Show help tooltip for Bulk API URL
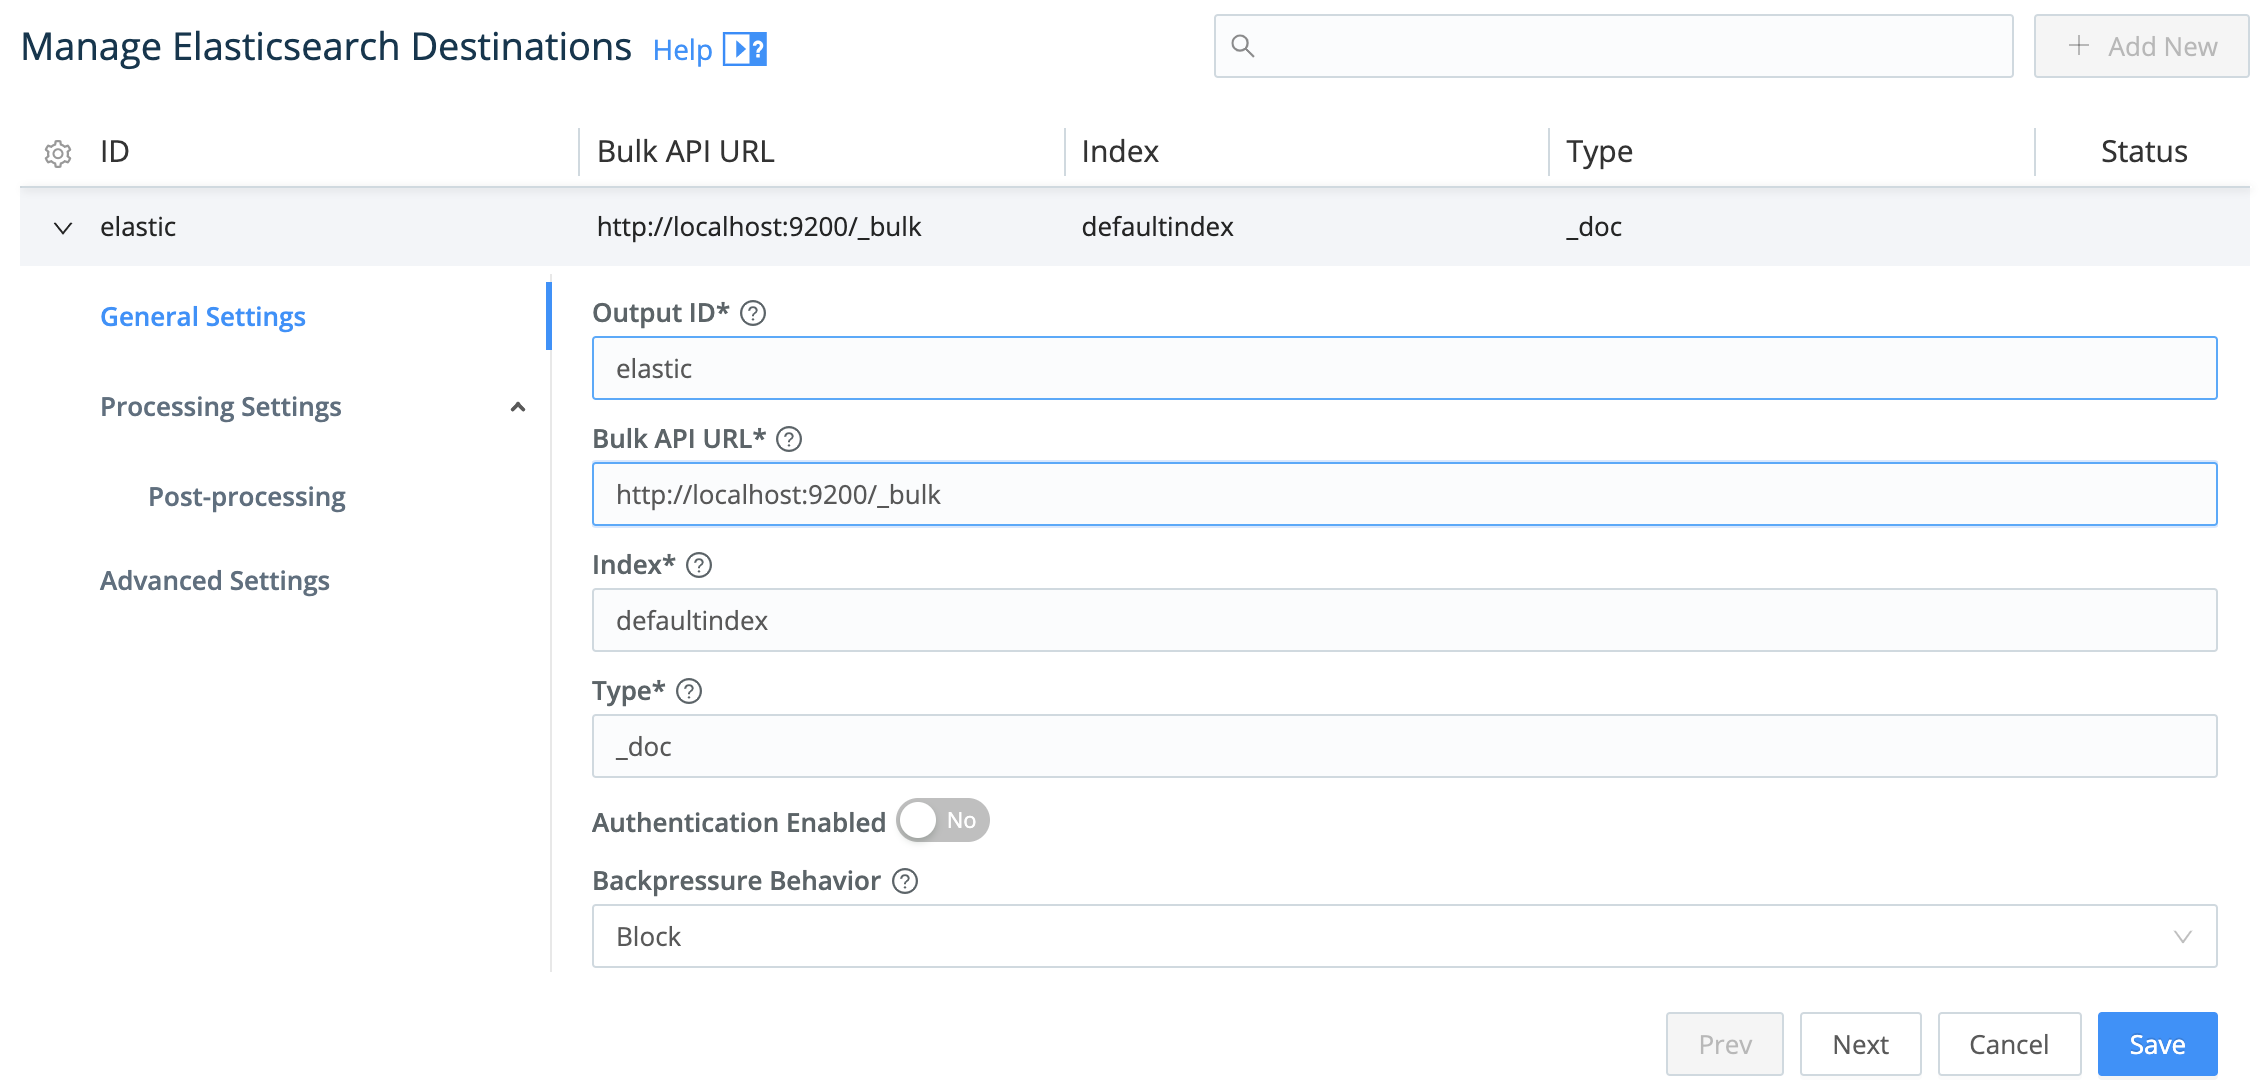Screen dimensions: 2268x1092 coord(789,439)
